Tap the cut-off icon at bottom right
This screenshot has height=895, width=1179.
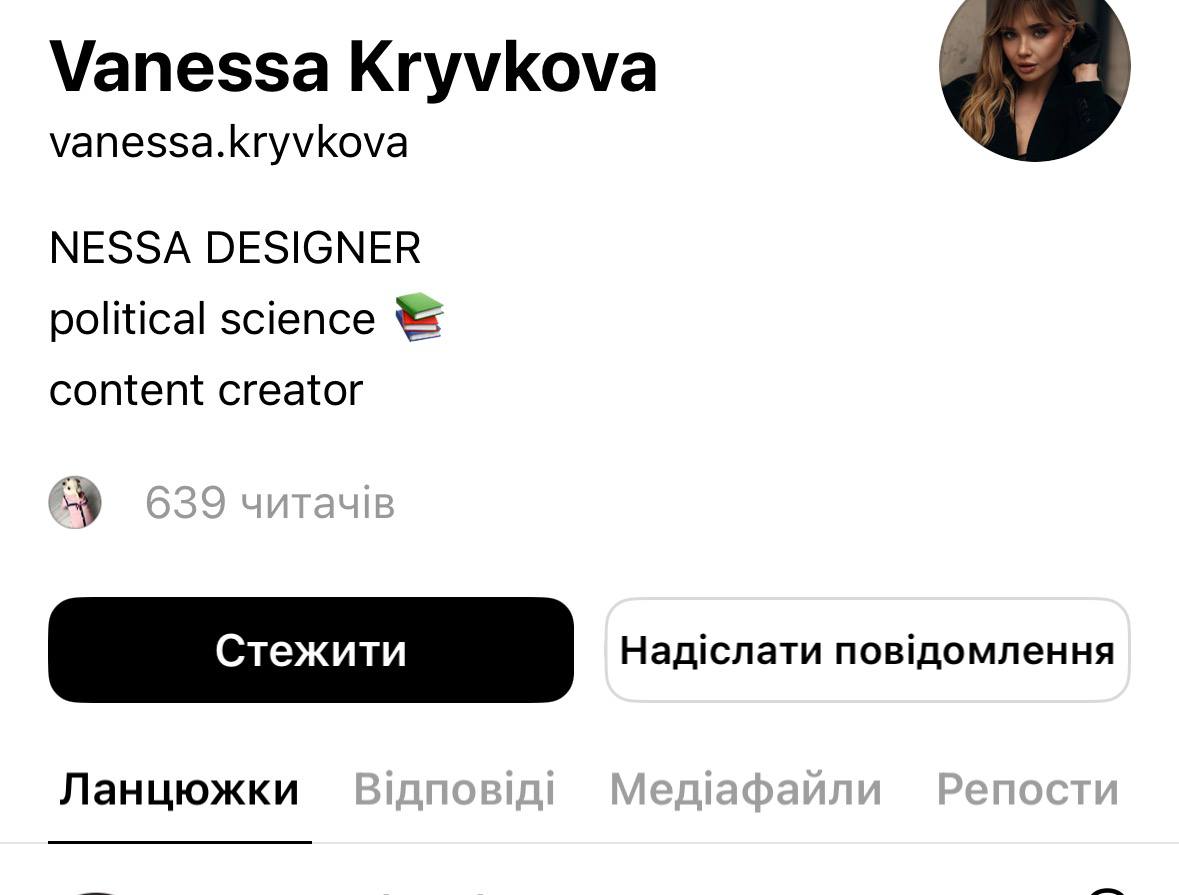1105,889
